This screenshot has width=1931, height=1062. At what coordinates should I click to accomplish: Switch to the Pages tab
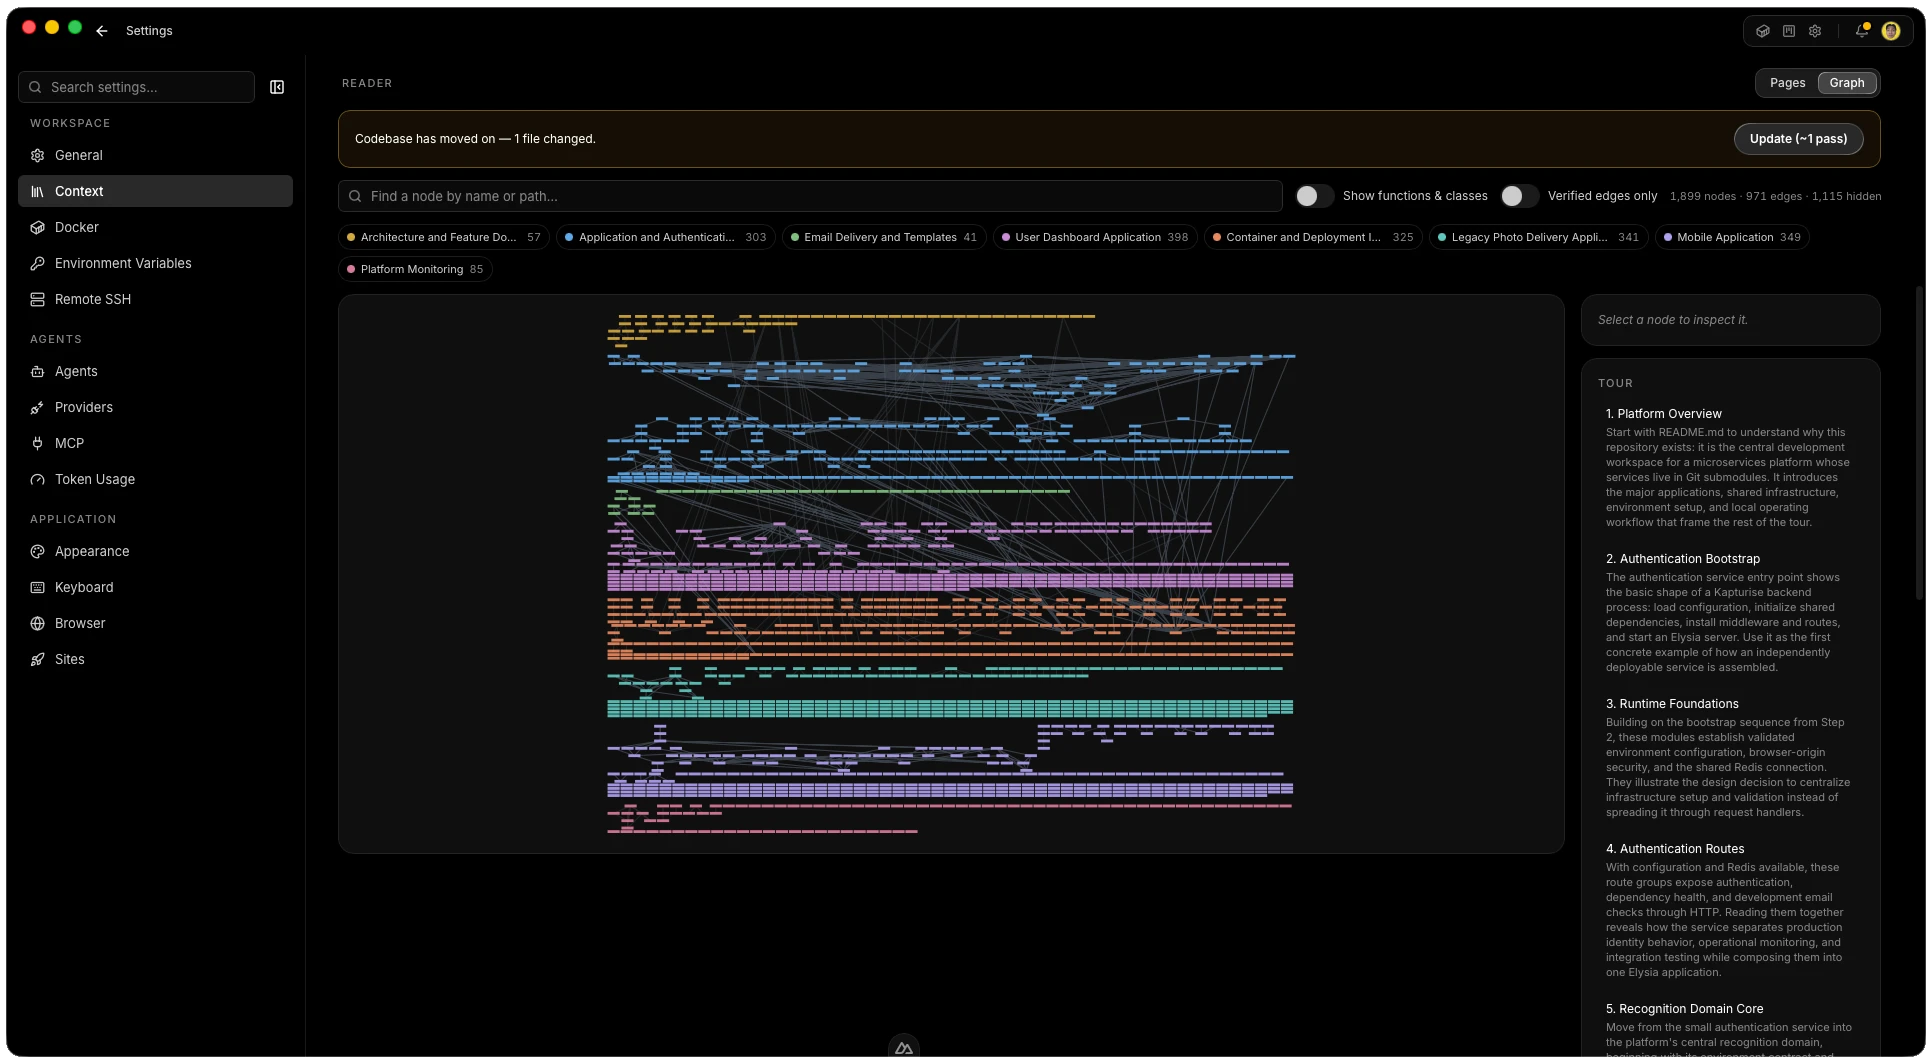click(1787, 83)
